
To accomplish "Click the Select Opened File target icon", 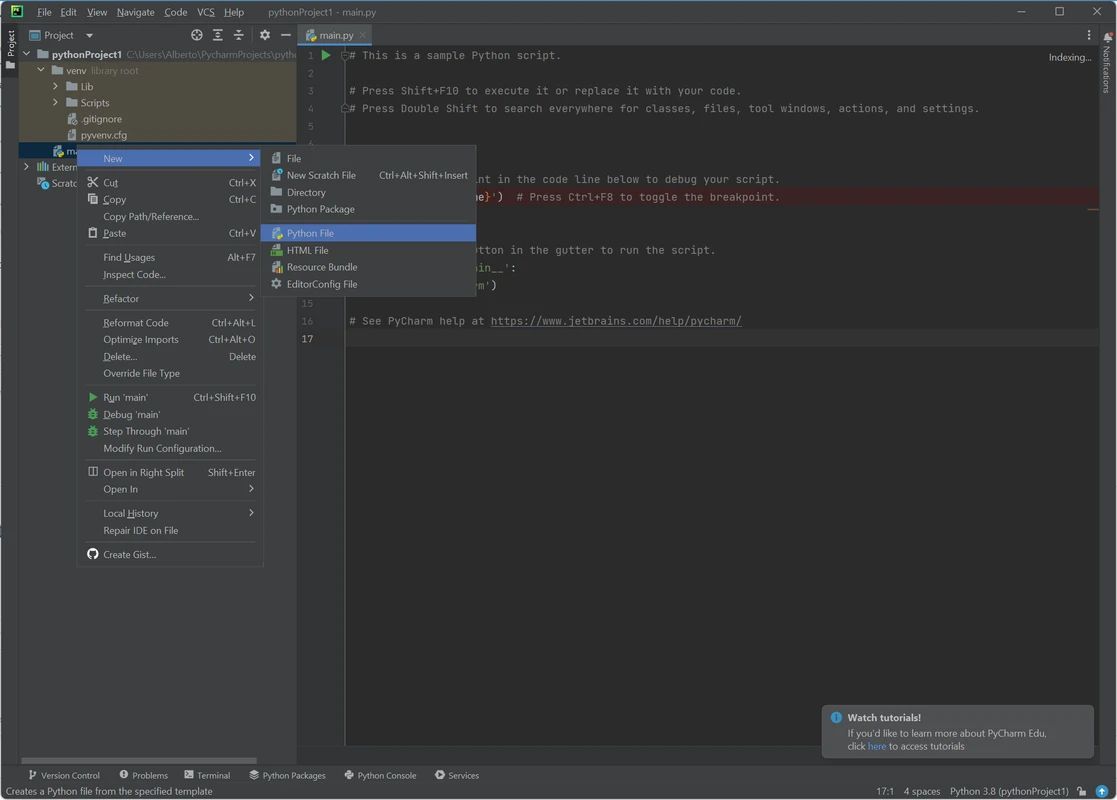I will pos(197,35).
